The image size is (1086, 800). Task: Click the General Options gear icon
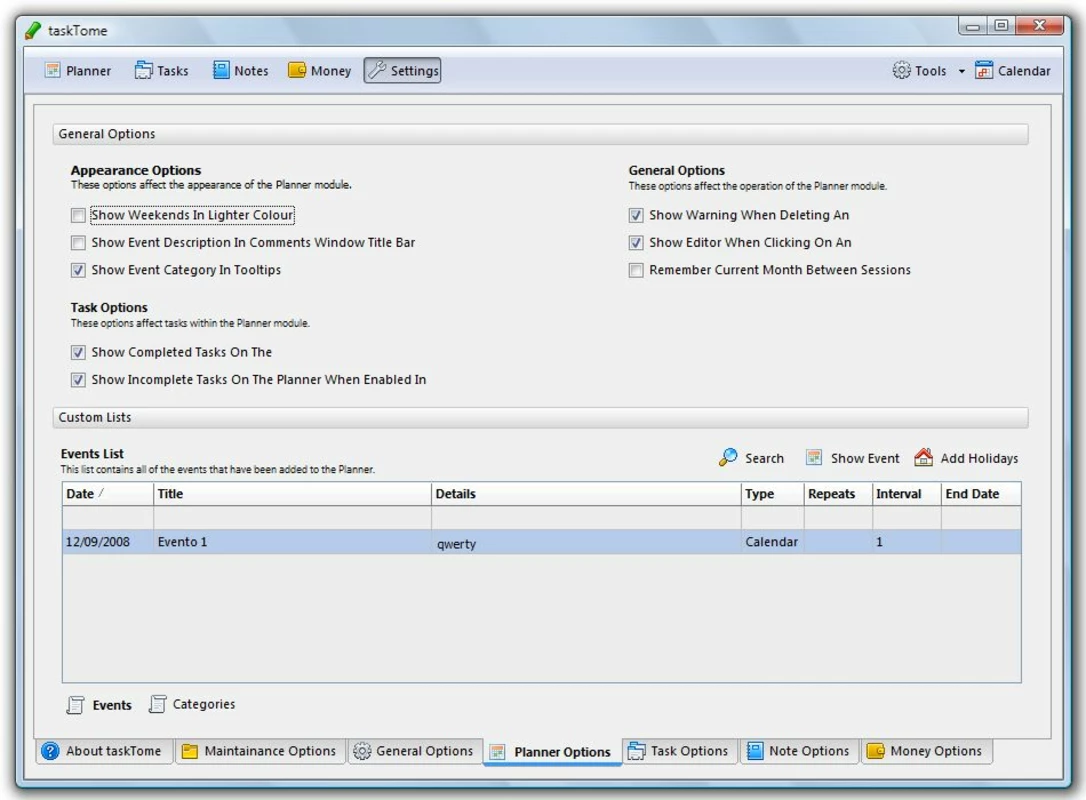coord(362,751)
